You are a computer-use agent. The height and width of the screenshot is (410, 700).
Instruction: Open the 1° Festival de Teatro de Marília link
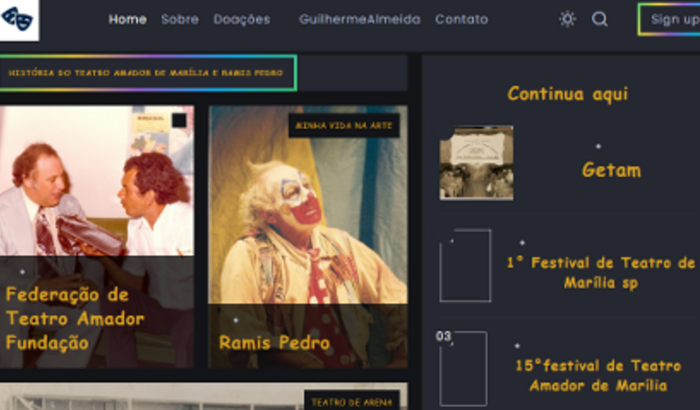(x=601, y=272)
